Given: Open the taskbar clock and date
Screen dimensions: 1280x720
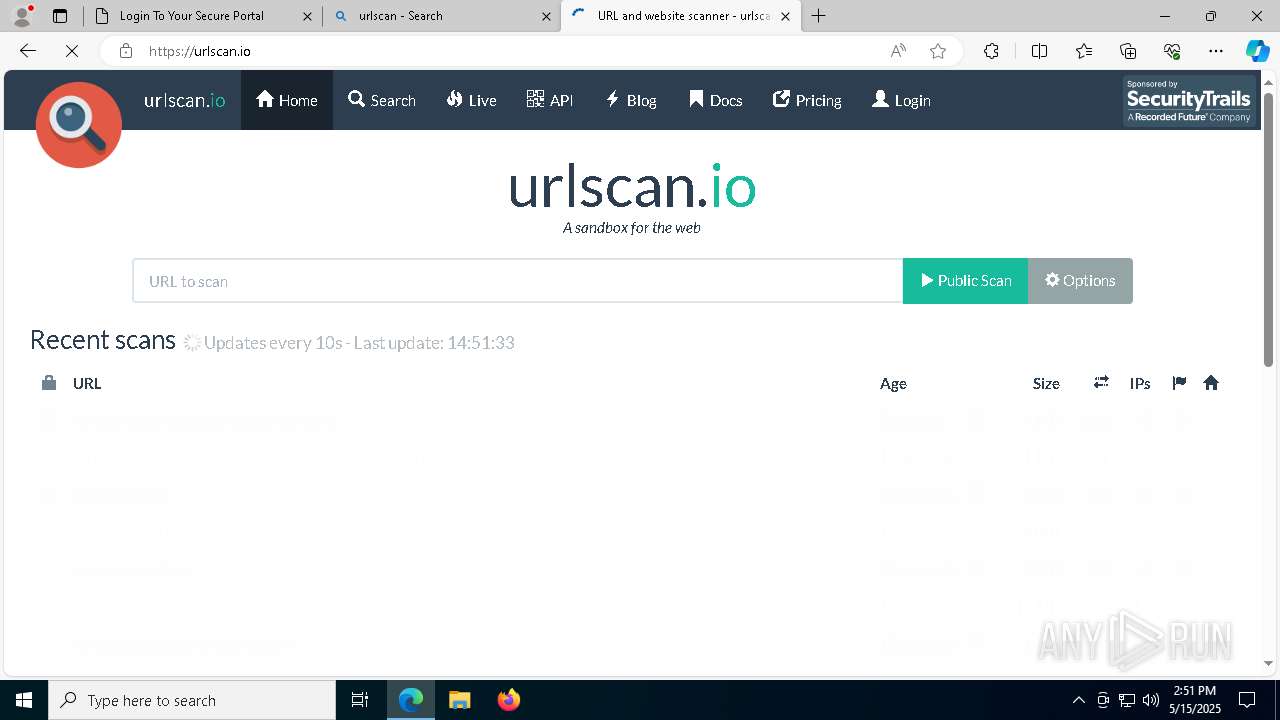Looking at the screenshot, I should (x=1195, y=700).
